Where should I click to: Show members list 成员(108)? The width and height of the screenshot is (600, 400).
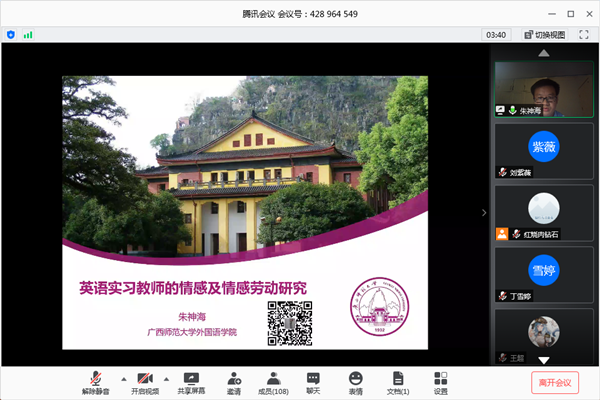coord(273,380)
